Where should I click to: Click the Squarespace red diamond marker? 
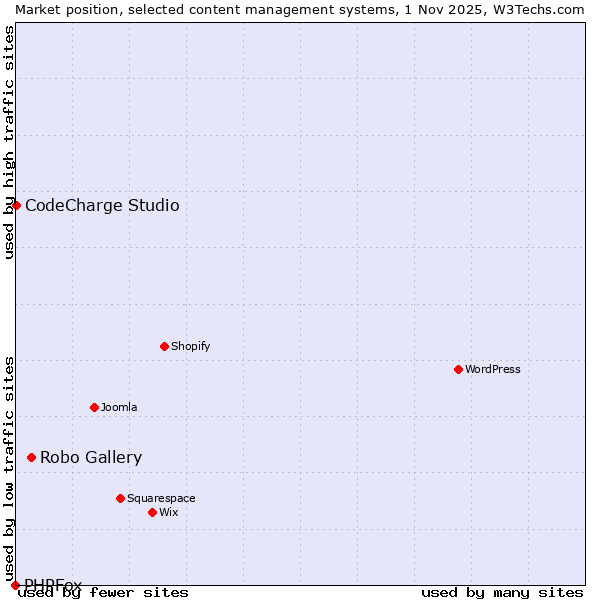120,498
